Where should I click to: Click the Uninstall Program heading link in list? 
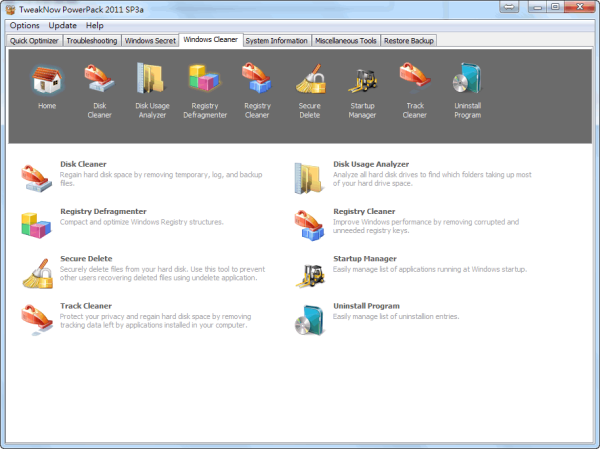click(366, 306)
